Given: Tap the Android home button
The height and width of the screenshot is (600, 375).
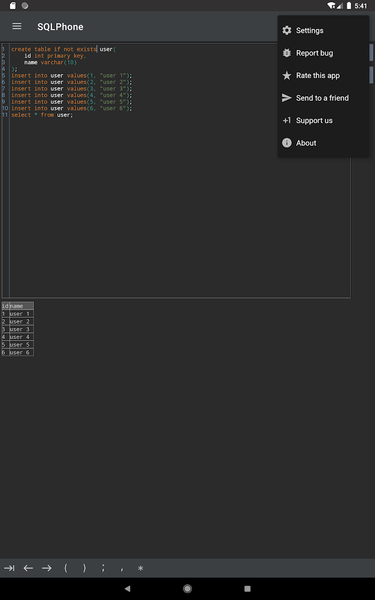Looking at the screenshot, I should click(188, 589).
